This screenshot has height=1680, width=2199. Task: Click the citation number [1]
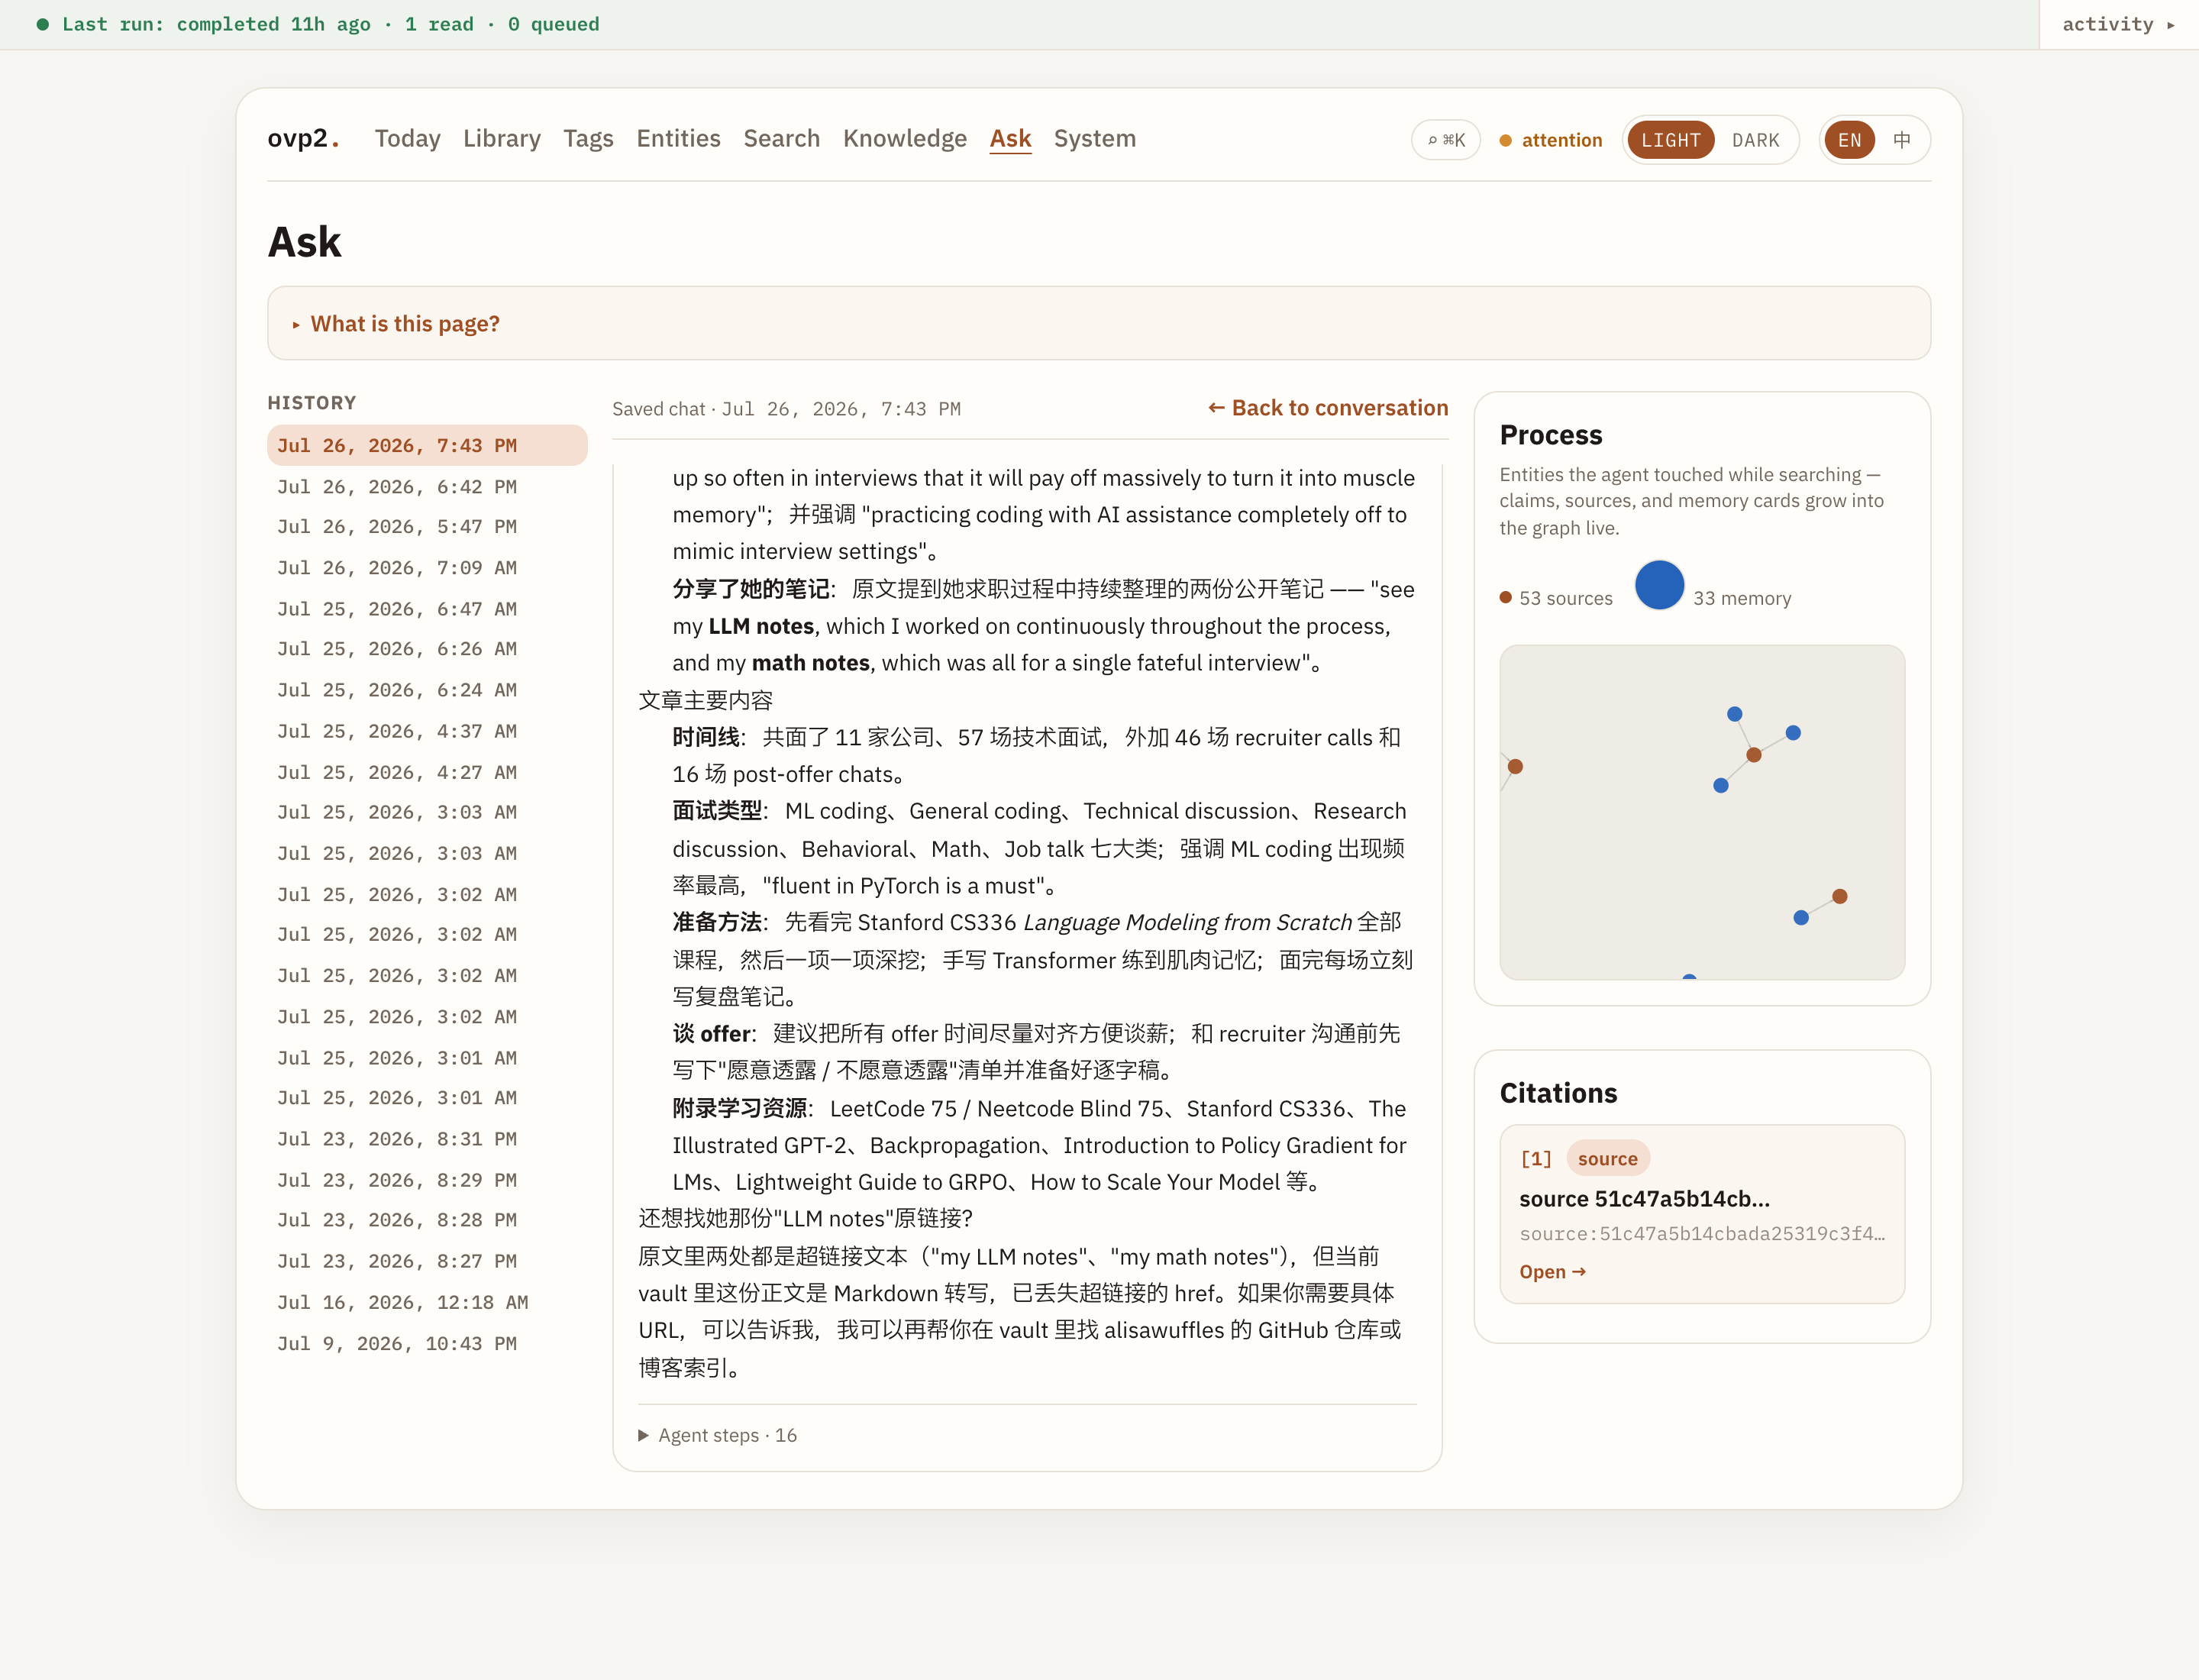pos(1536,1159)
